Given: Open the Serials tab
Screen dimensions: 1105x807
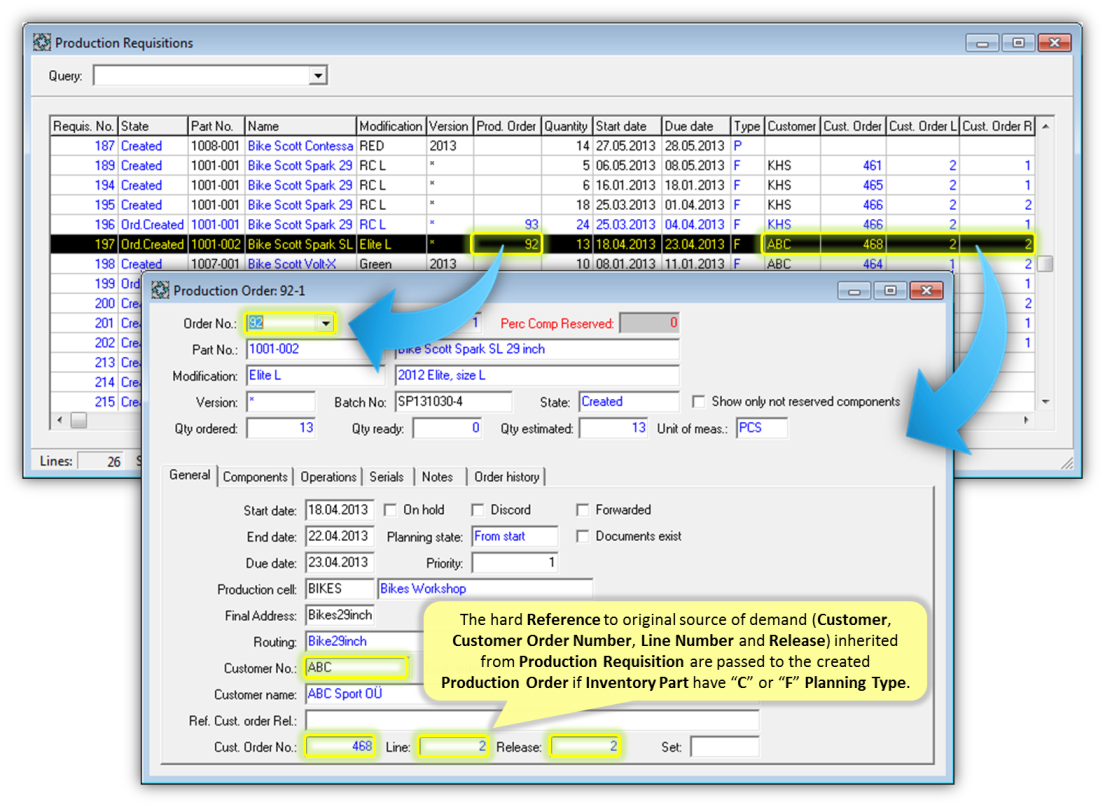Looking at the screenshot, I should pos(387,477).
